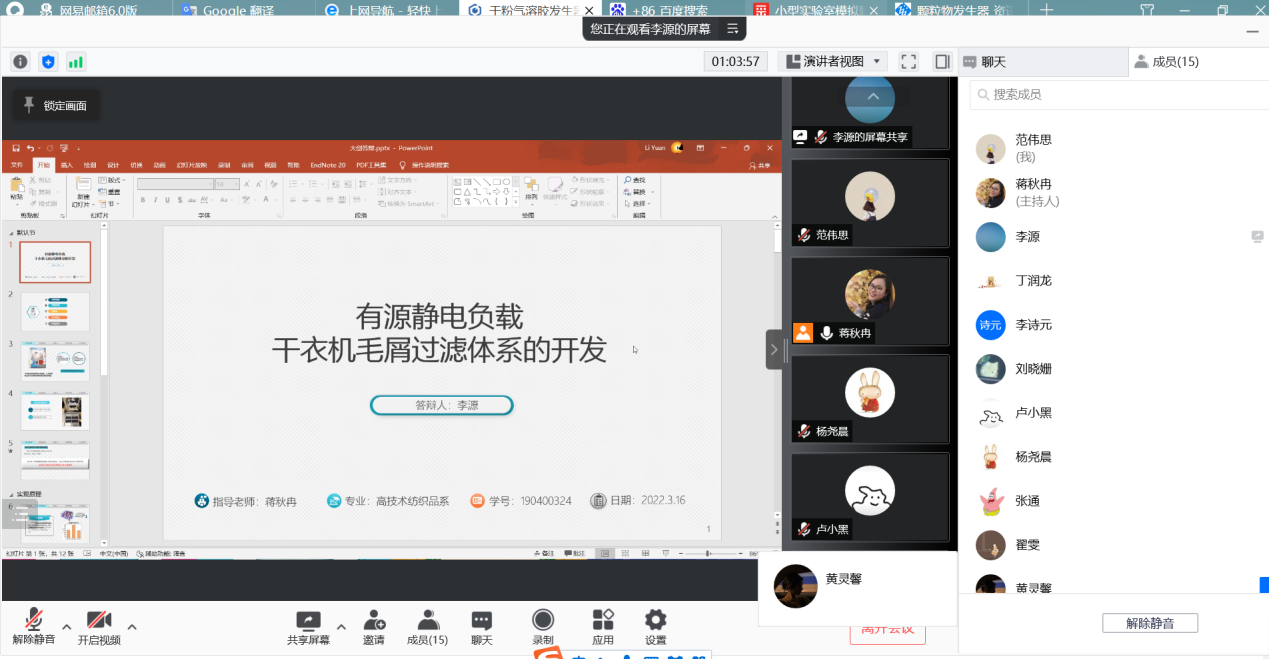Expand audio options arrow beside 解除静音
Viewport: 1269px width, 659px height.
67,627
